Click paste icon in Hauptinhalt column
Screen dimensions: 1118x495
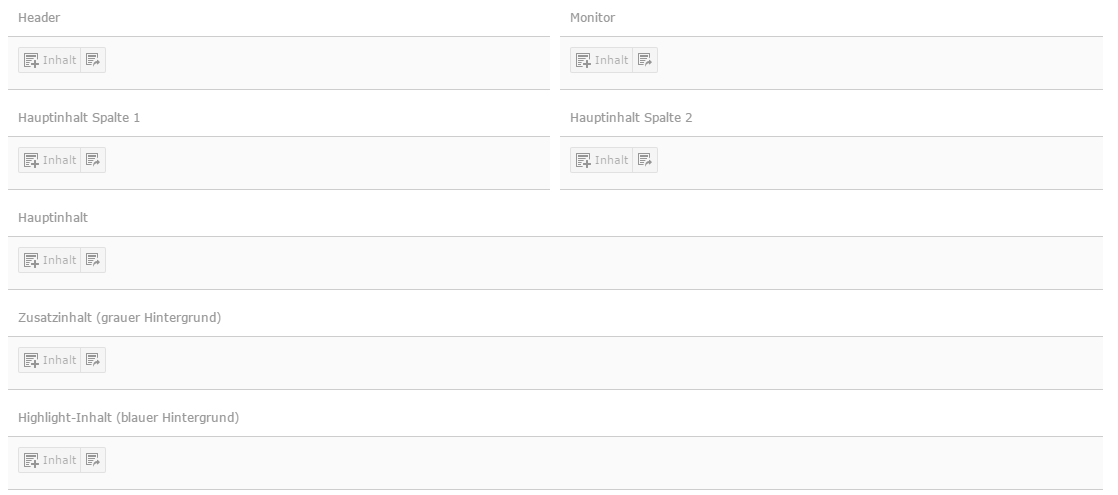[x=93, y=260]
